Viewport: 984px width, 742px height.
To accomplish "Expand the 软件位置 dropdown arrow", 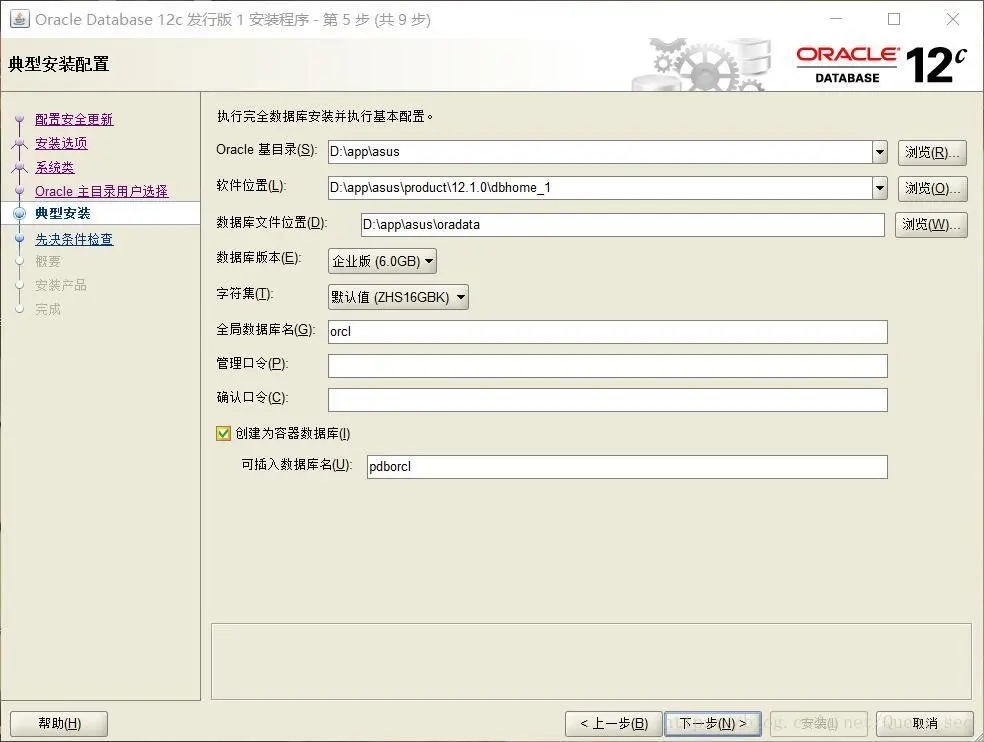I will [x=880, y=188].
